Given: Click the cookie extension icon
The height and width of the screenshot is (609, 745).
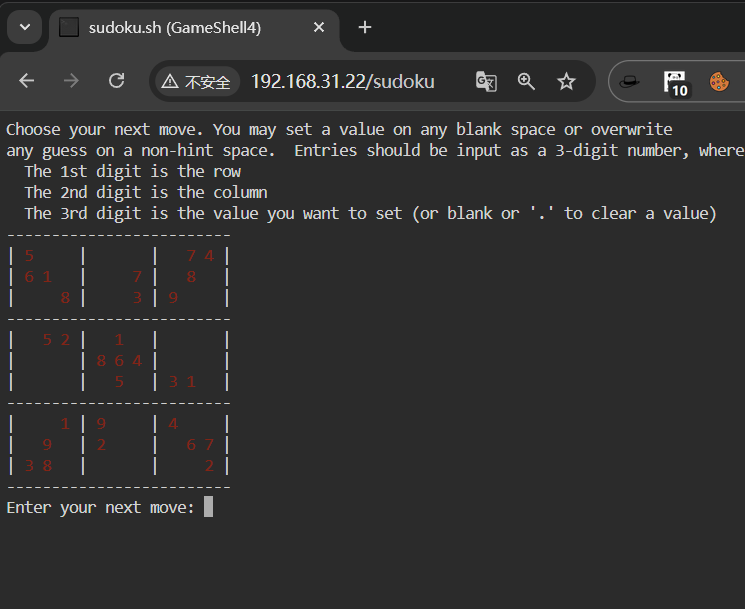Looking at the screenshot, I should pyautogui.click(x=719, y=81).
